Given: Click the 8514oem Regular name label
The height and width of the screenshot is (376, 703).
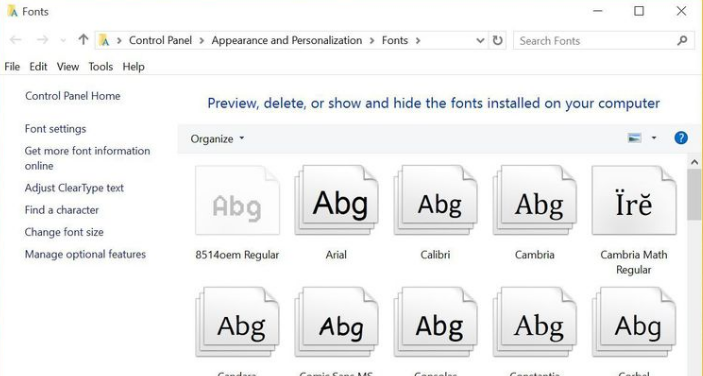Looking at the screenshot, I should pos(237,255).
